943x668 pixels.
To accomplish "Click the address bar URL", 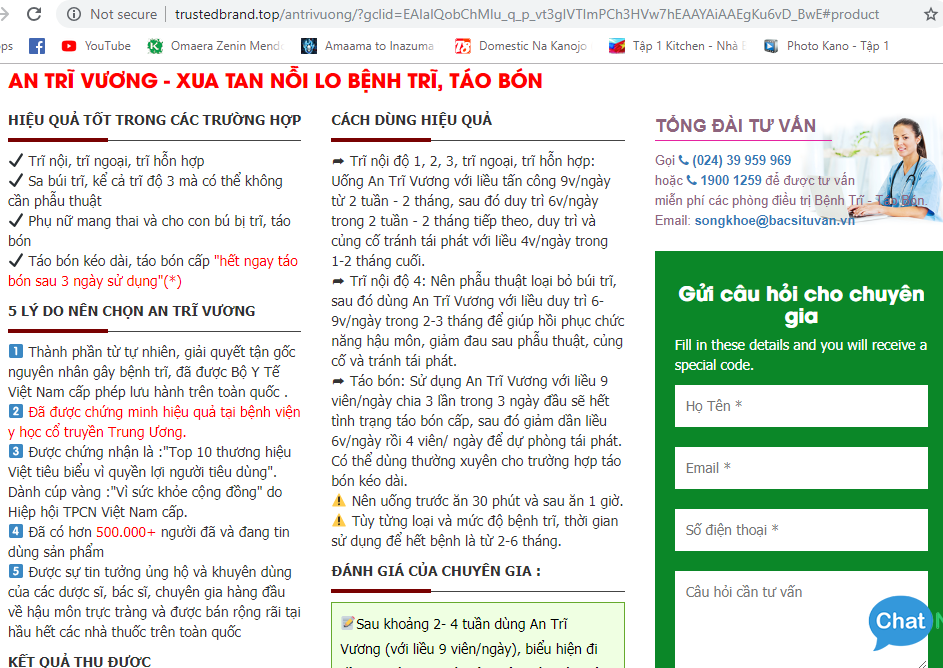I will point(526,14).
